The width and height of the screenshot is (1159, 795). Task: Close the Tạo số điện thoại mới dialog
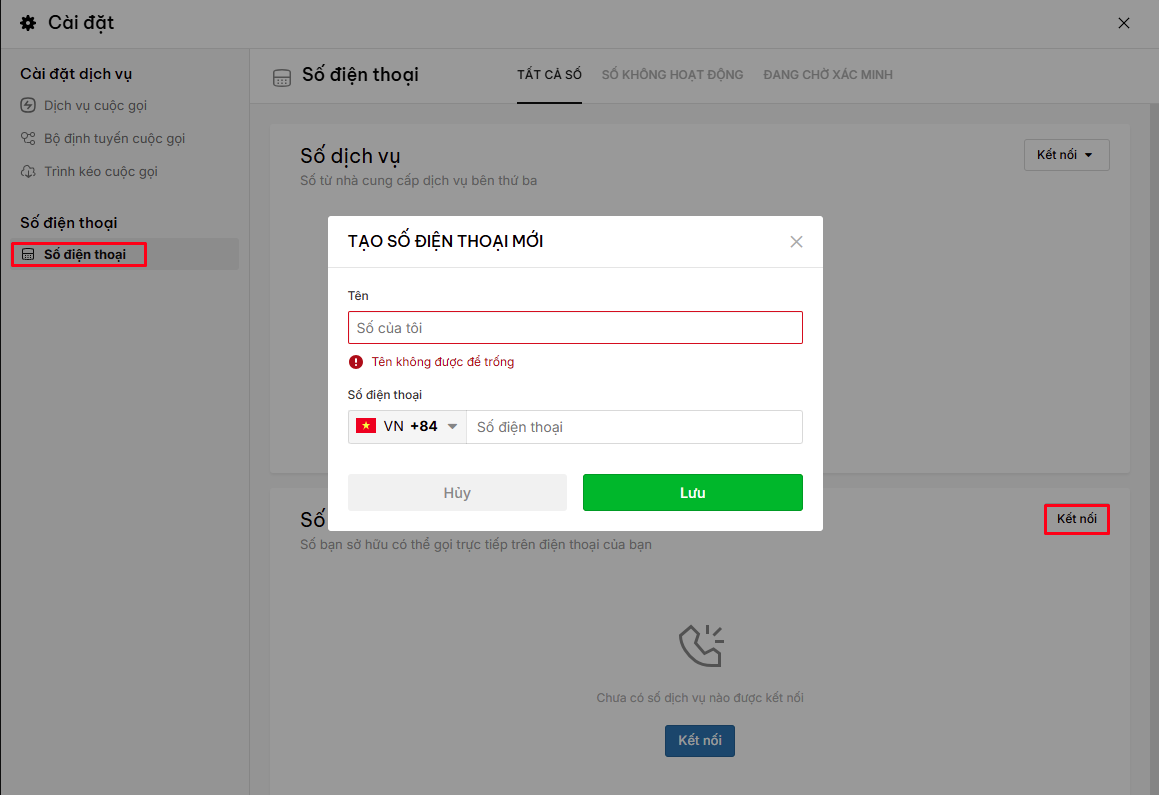[x=796, y=242]
